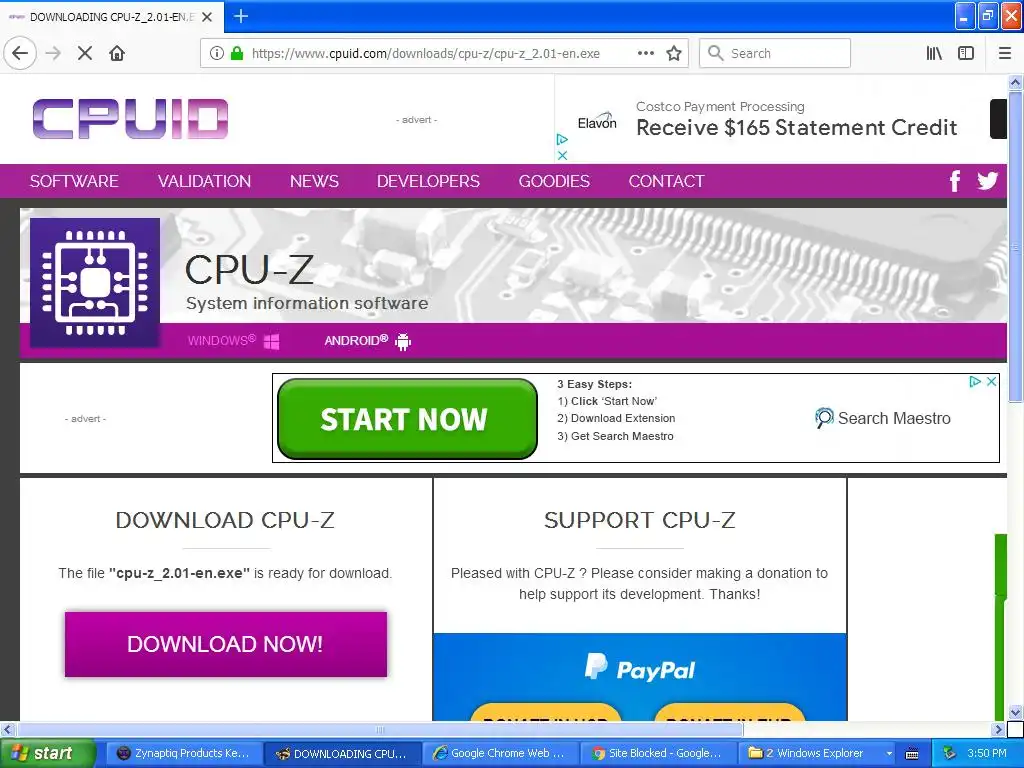Open the SOFTWARE menu item

point(74,181)
